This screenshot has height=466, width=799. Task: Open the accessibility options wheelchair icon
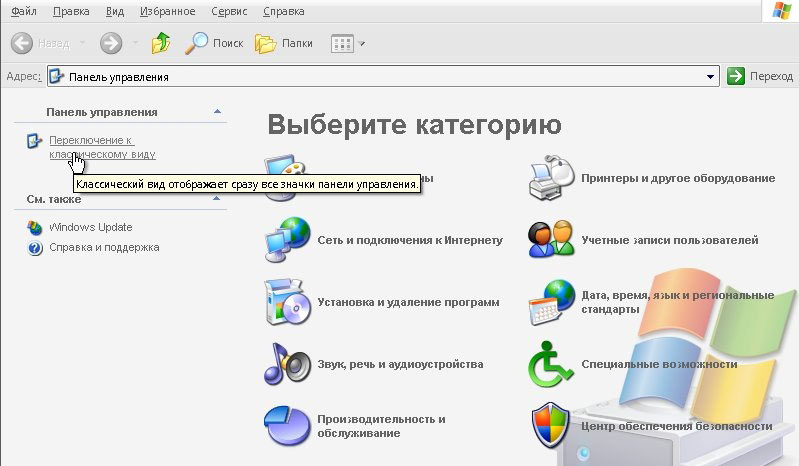pos(549,364)
